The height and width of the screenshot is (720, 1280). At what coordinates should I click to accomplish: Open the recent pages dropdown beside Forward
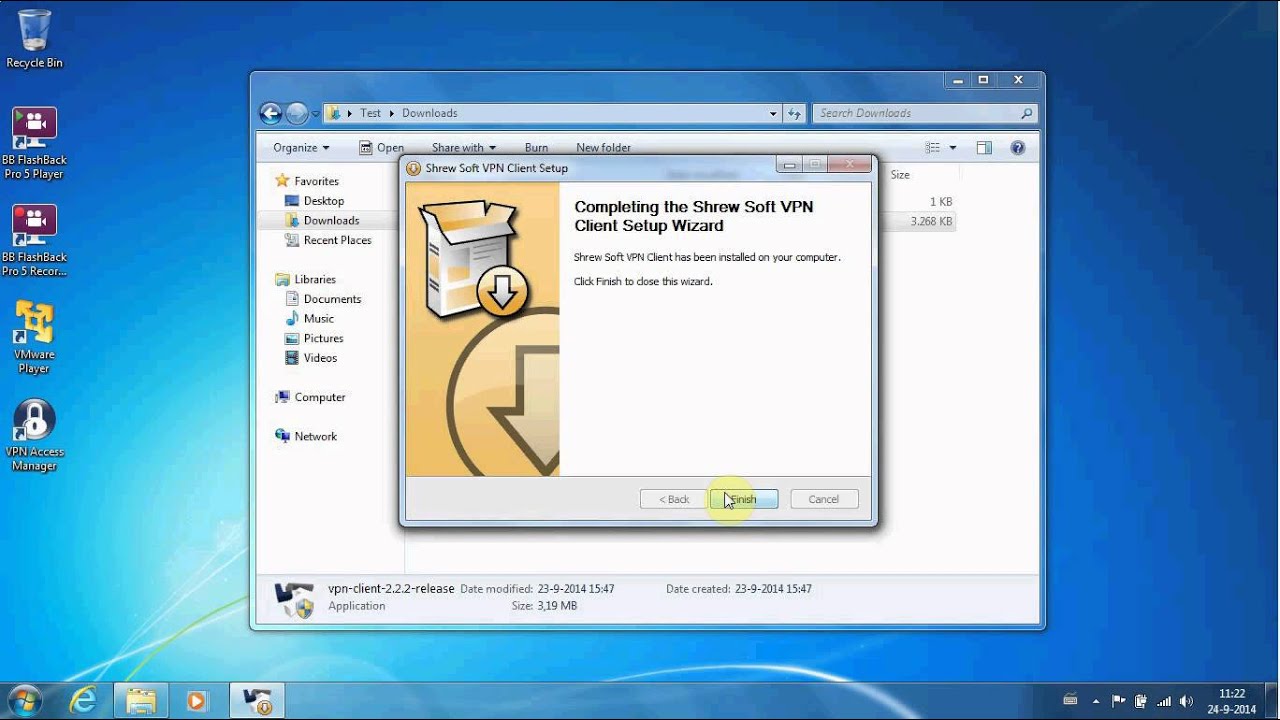click(x=315, y=114)
